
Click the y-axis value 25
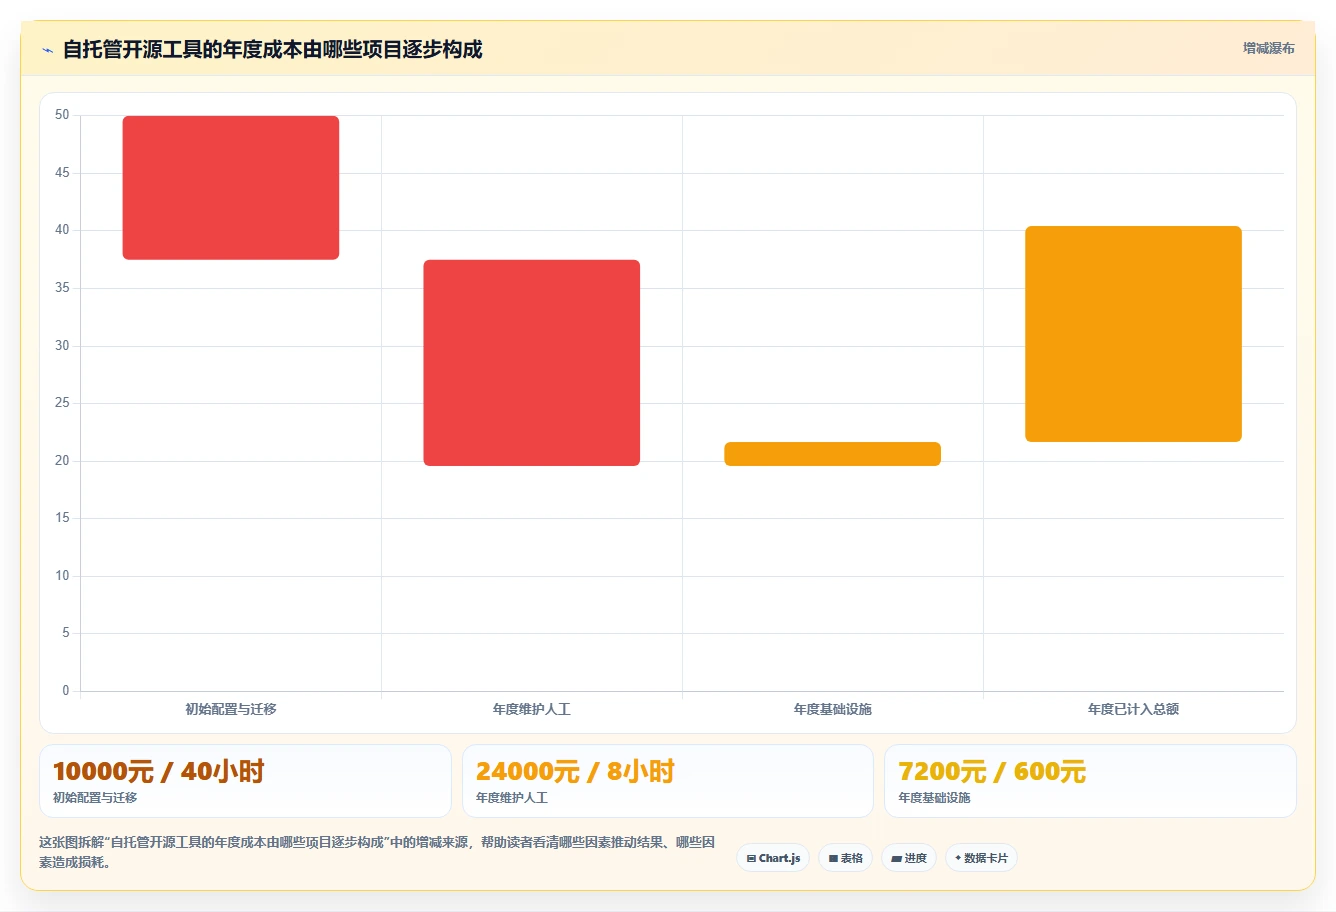pos(62,403)
